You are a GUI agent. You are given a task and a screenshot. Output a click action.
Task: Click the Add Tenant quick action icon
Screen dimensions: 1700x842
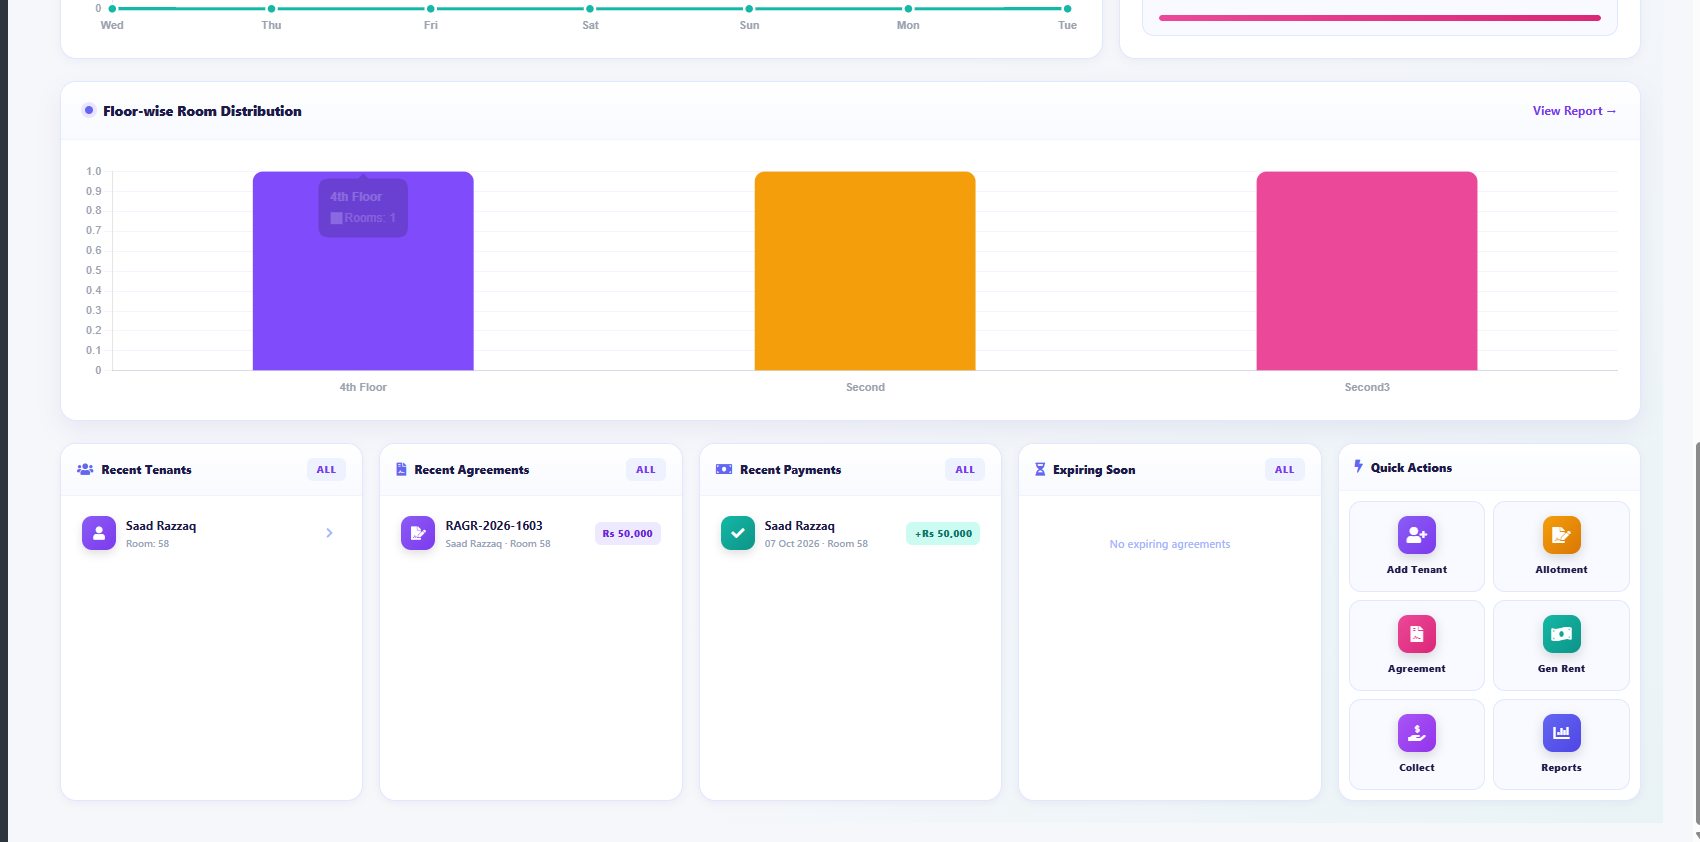click(1416, 535)
